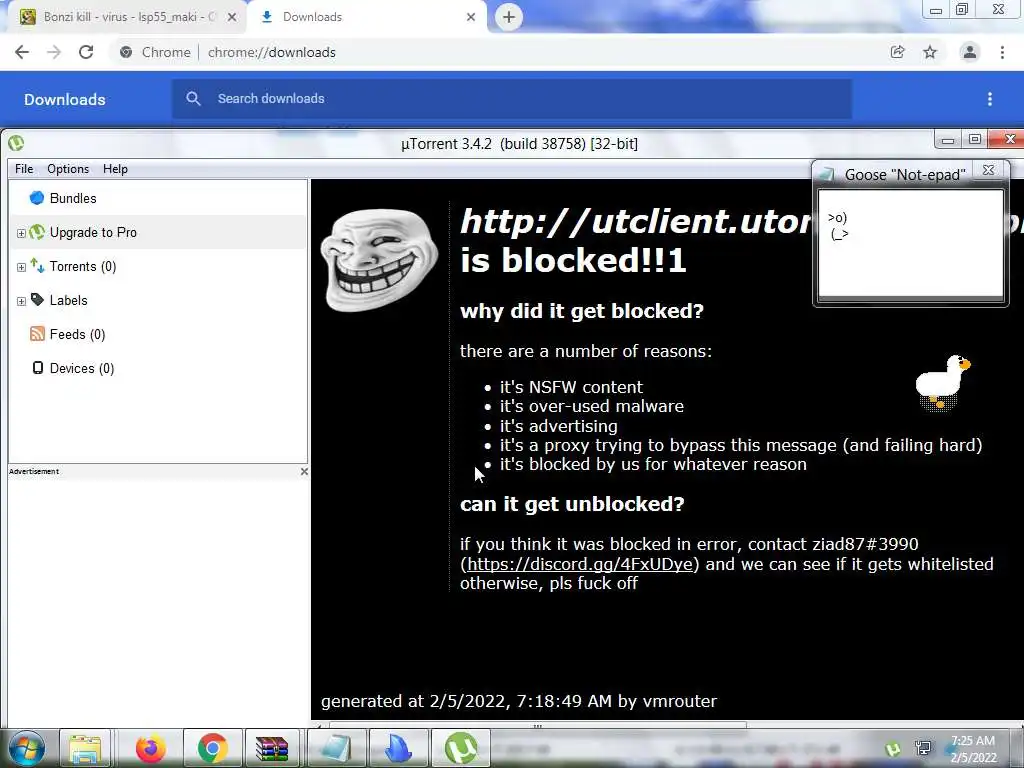Click the desktop goose character
Image resolution: width=1024 pixels, height=768 pixels.
tap(942, 382)
